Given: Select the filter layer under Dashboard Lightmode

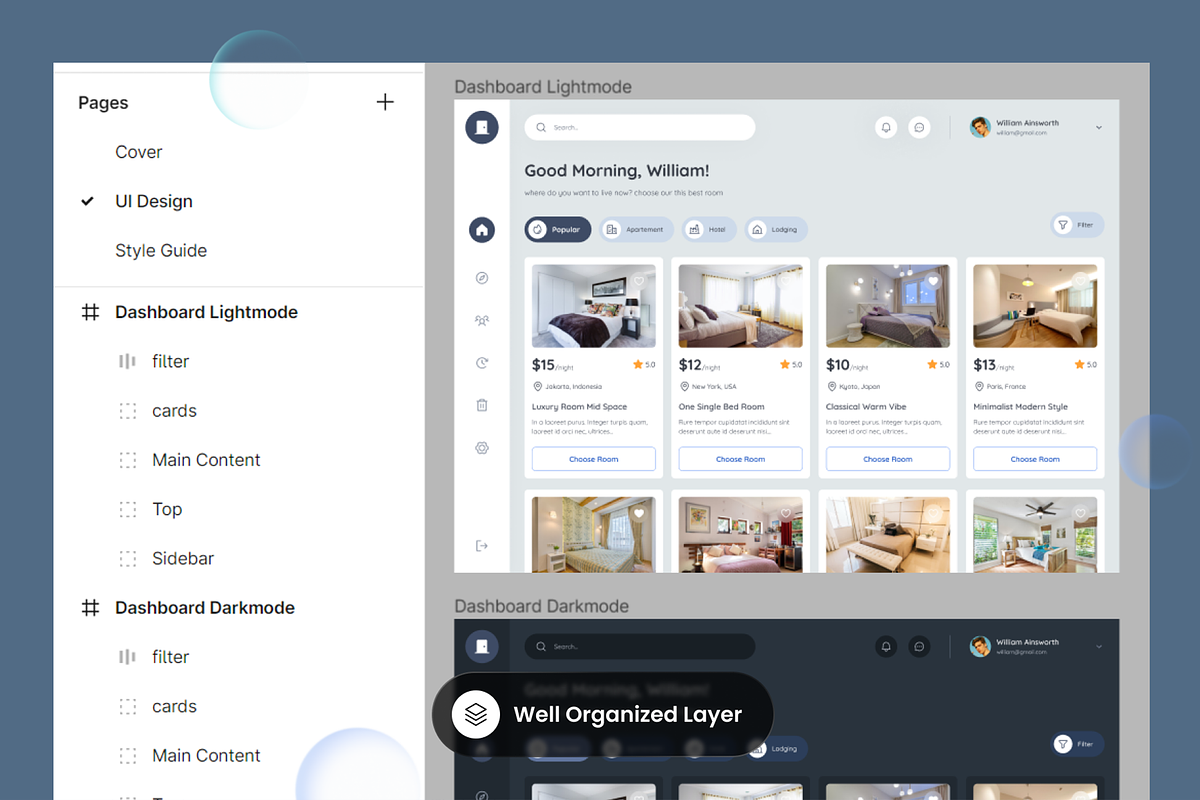Looking at the screenshot, I should pyautogui.click(x=170, y=361).
